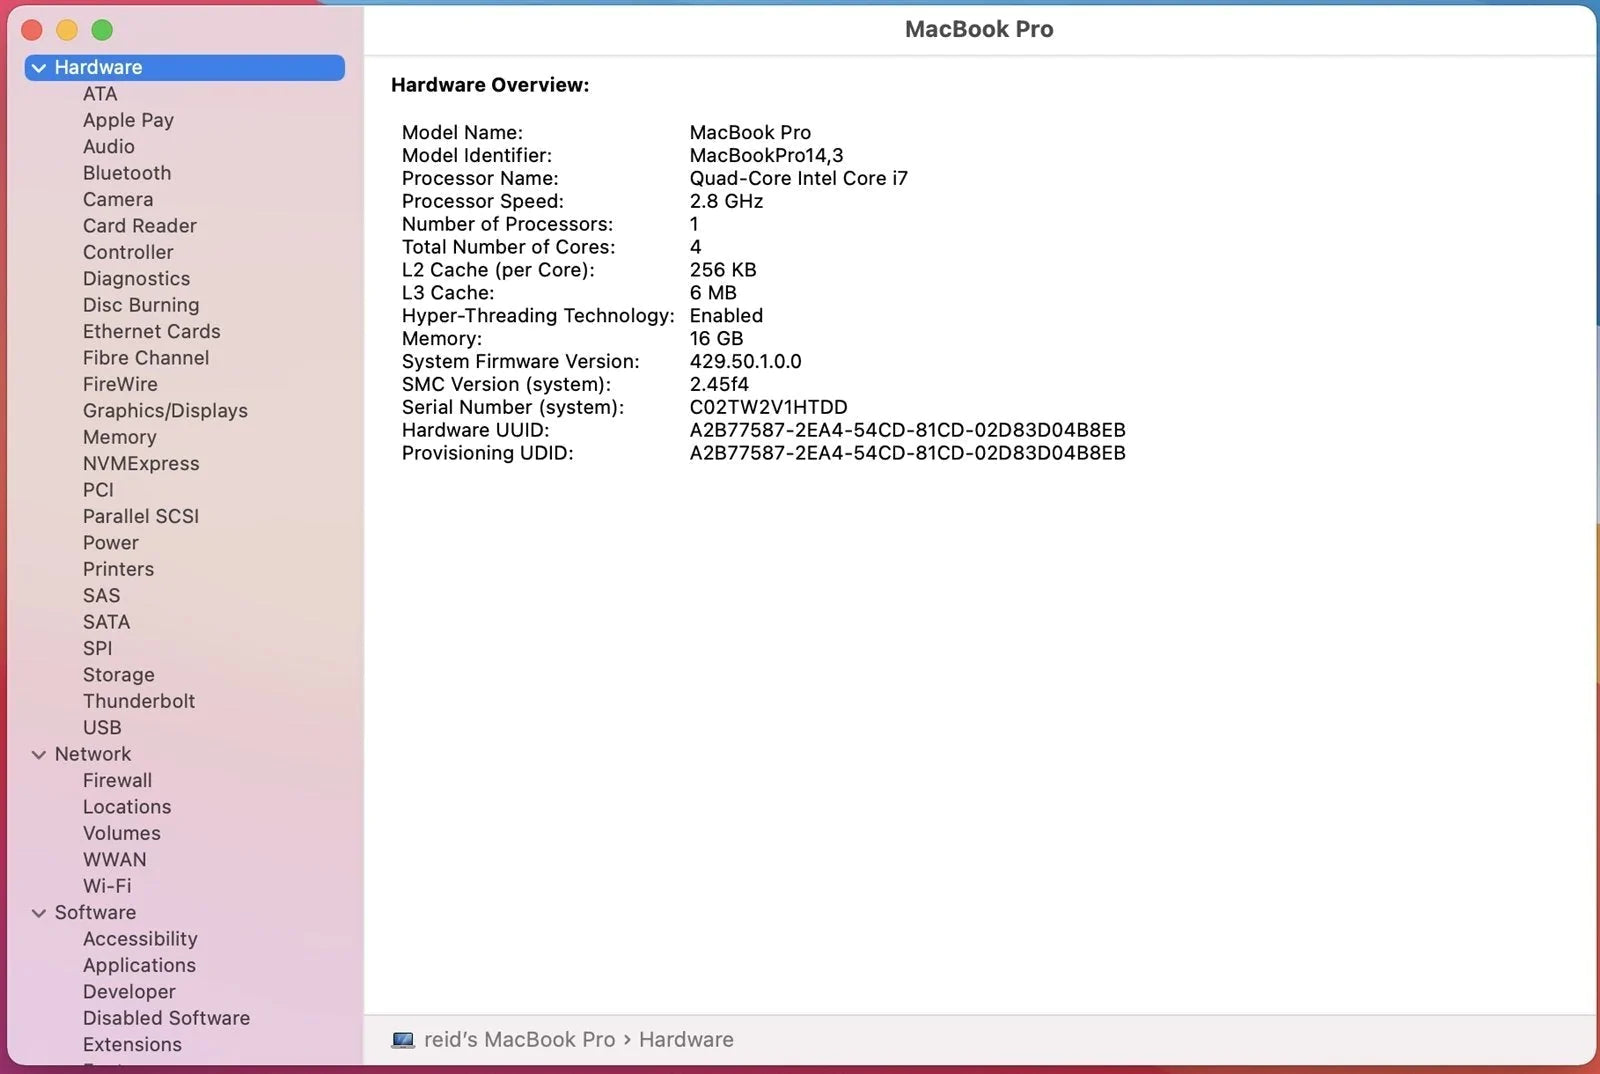Open Graphics/Displays hardware info
The height and width of the screenshot is (1074, 1600).
[165, 411]
